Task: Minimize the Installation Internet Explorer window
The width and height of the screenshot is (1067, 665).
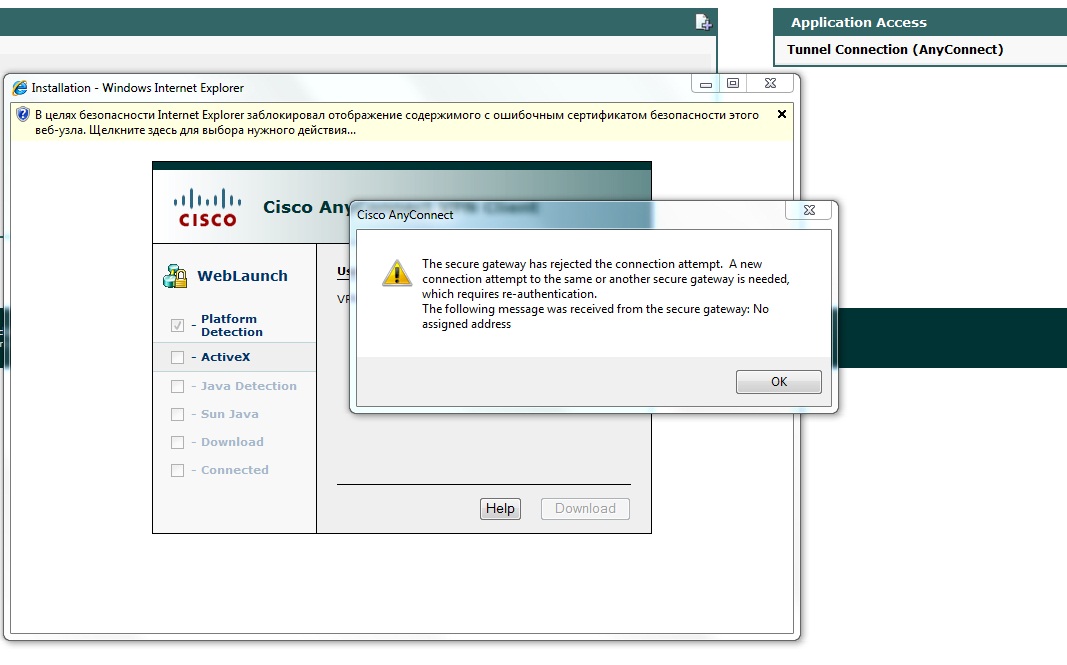Action: coord(706,84)
